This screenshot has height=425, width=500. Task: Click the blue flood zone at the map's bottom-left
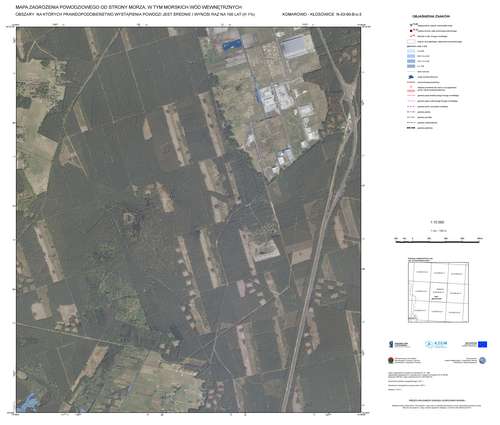pos(27,403)
